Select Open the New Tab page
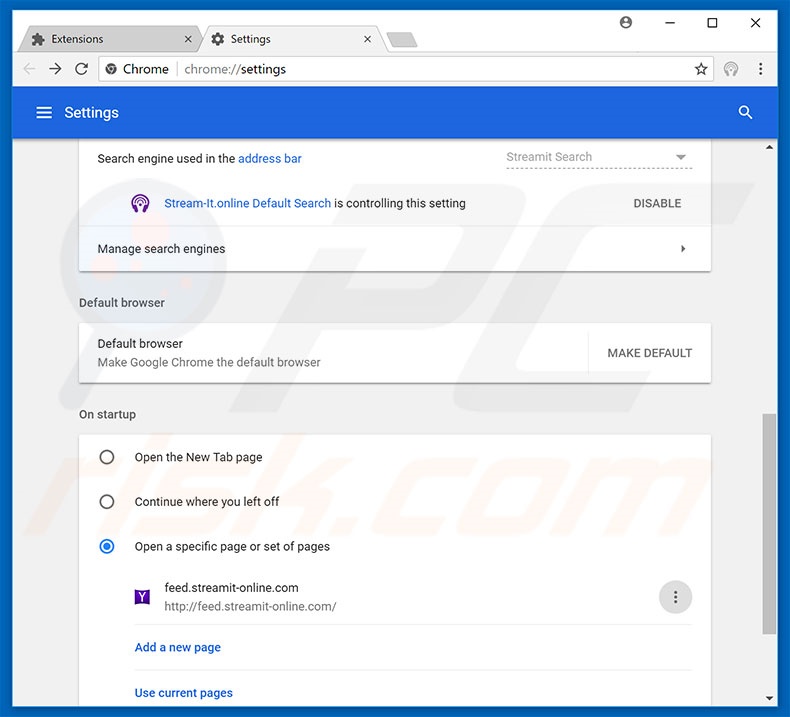 click(x=107, y=457)
